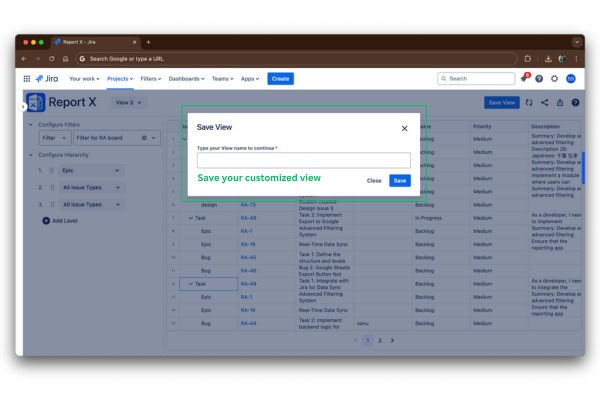Open the level 3 All Issue Types dropdown
Image resolution: width=600 pixels, height=400 pixels.
click(91, 205)
